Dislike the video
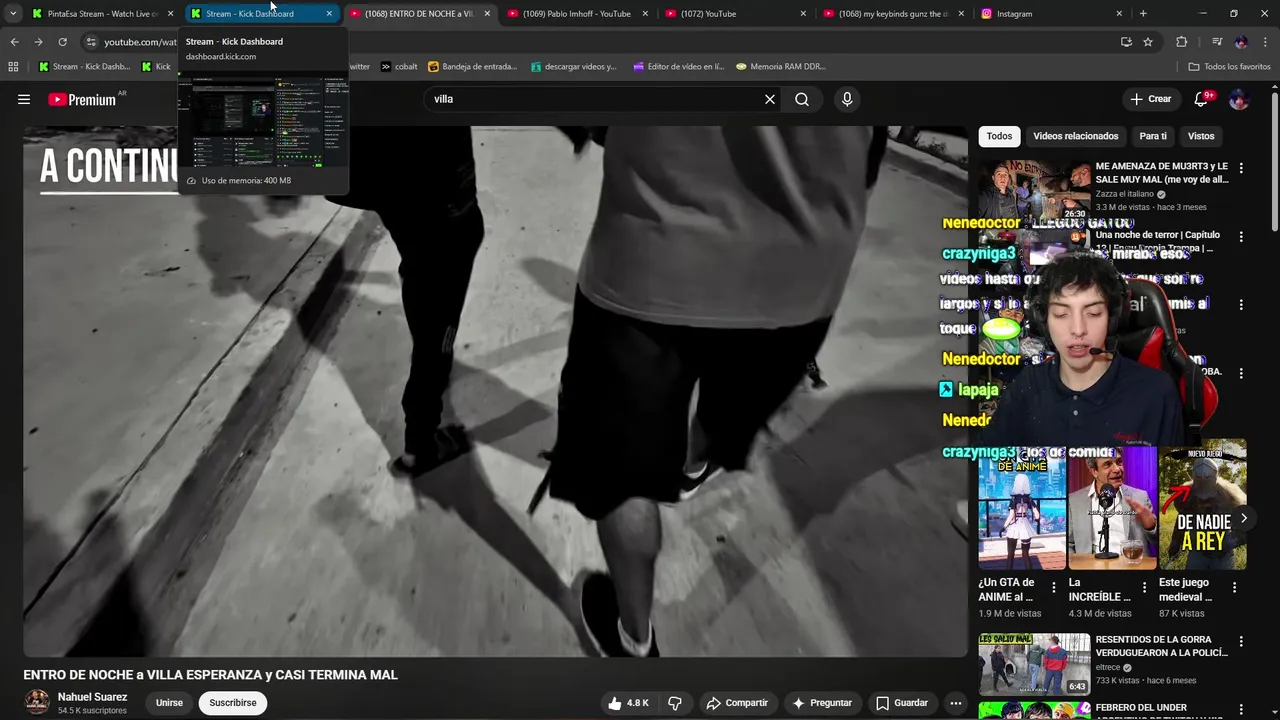Screen dimensions: 1280x720 point(675,703)
